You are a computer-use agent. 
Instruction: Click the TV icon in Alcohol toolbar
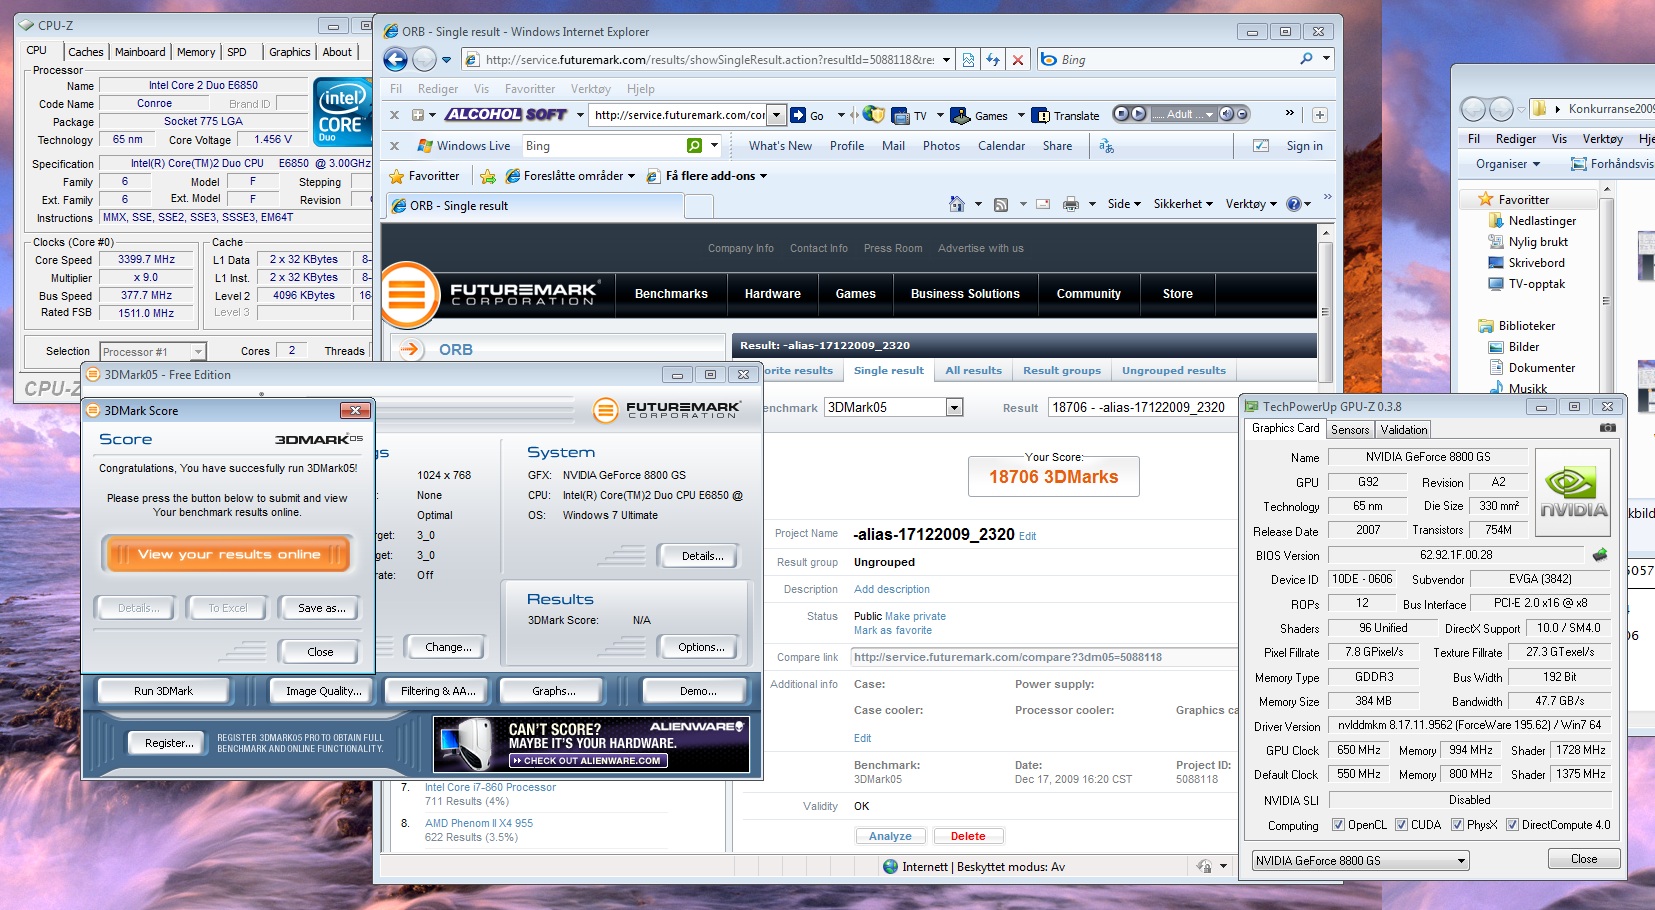coord(900,115)
